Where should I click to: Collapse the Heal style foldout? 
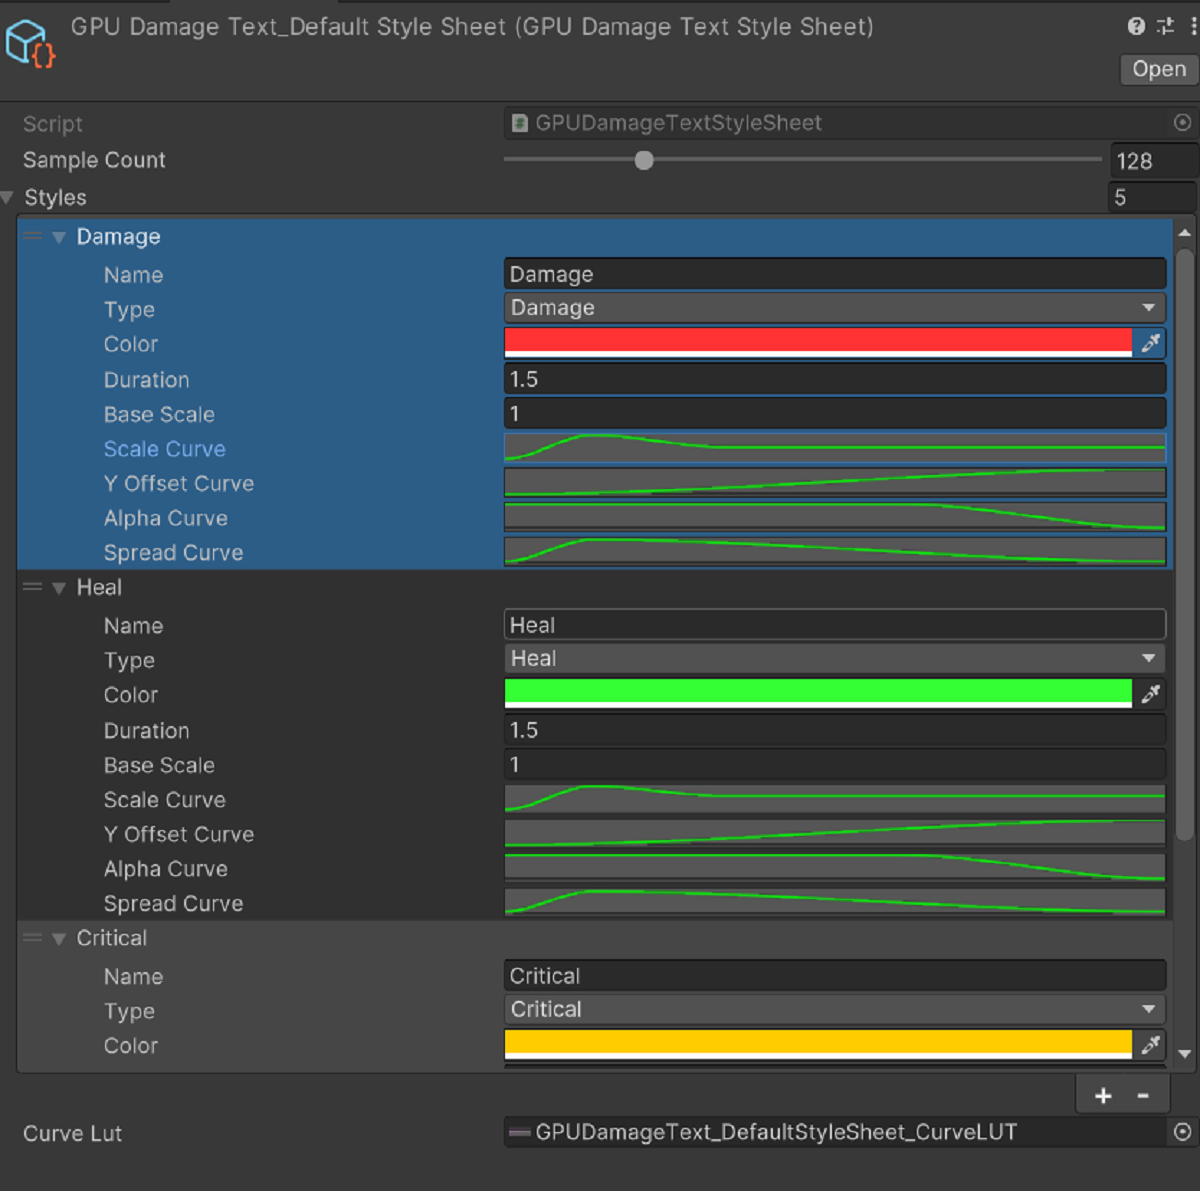pos(59,588)
